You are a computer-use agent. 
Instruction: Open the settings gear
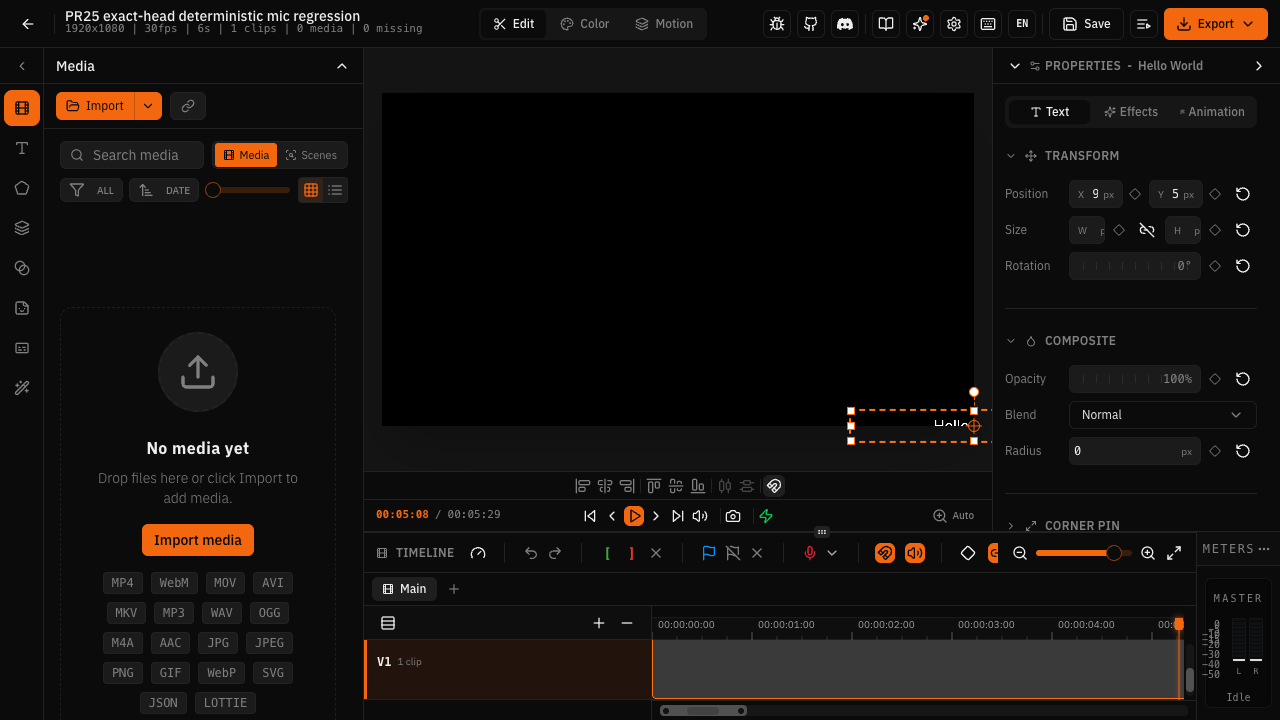pos(954,24)
